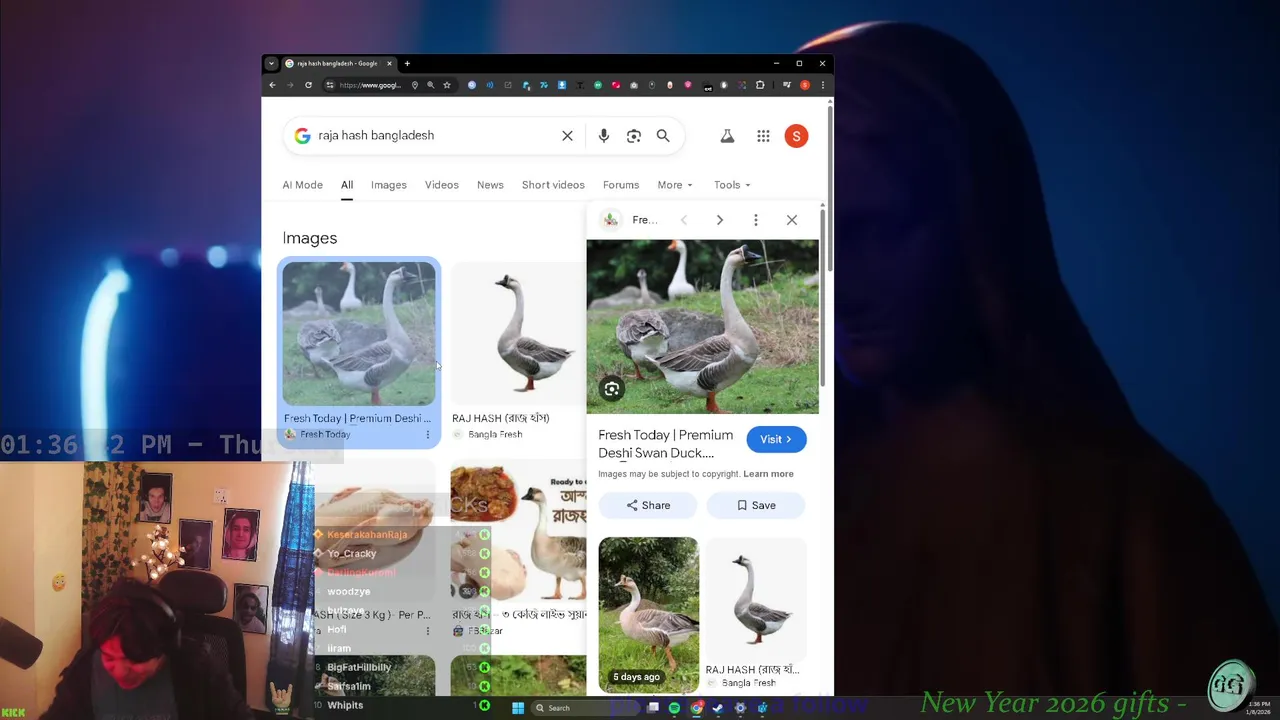Open options for the Fresh Today result

click(x=427, y=434)
